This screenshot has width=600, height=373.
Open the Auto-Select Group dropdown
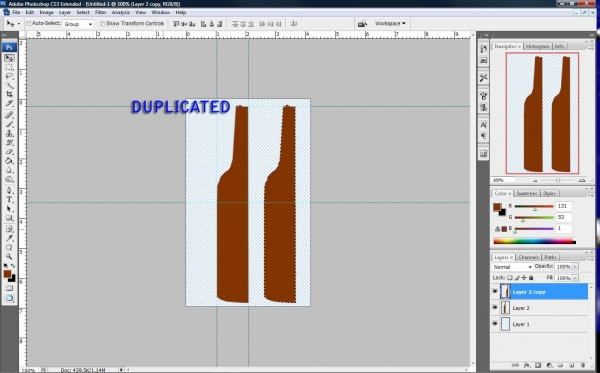(78, 24)
